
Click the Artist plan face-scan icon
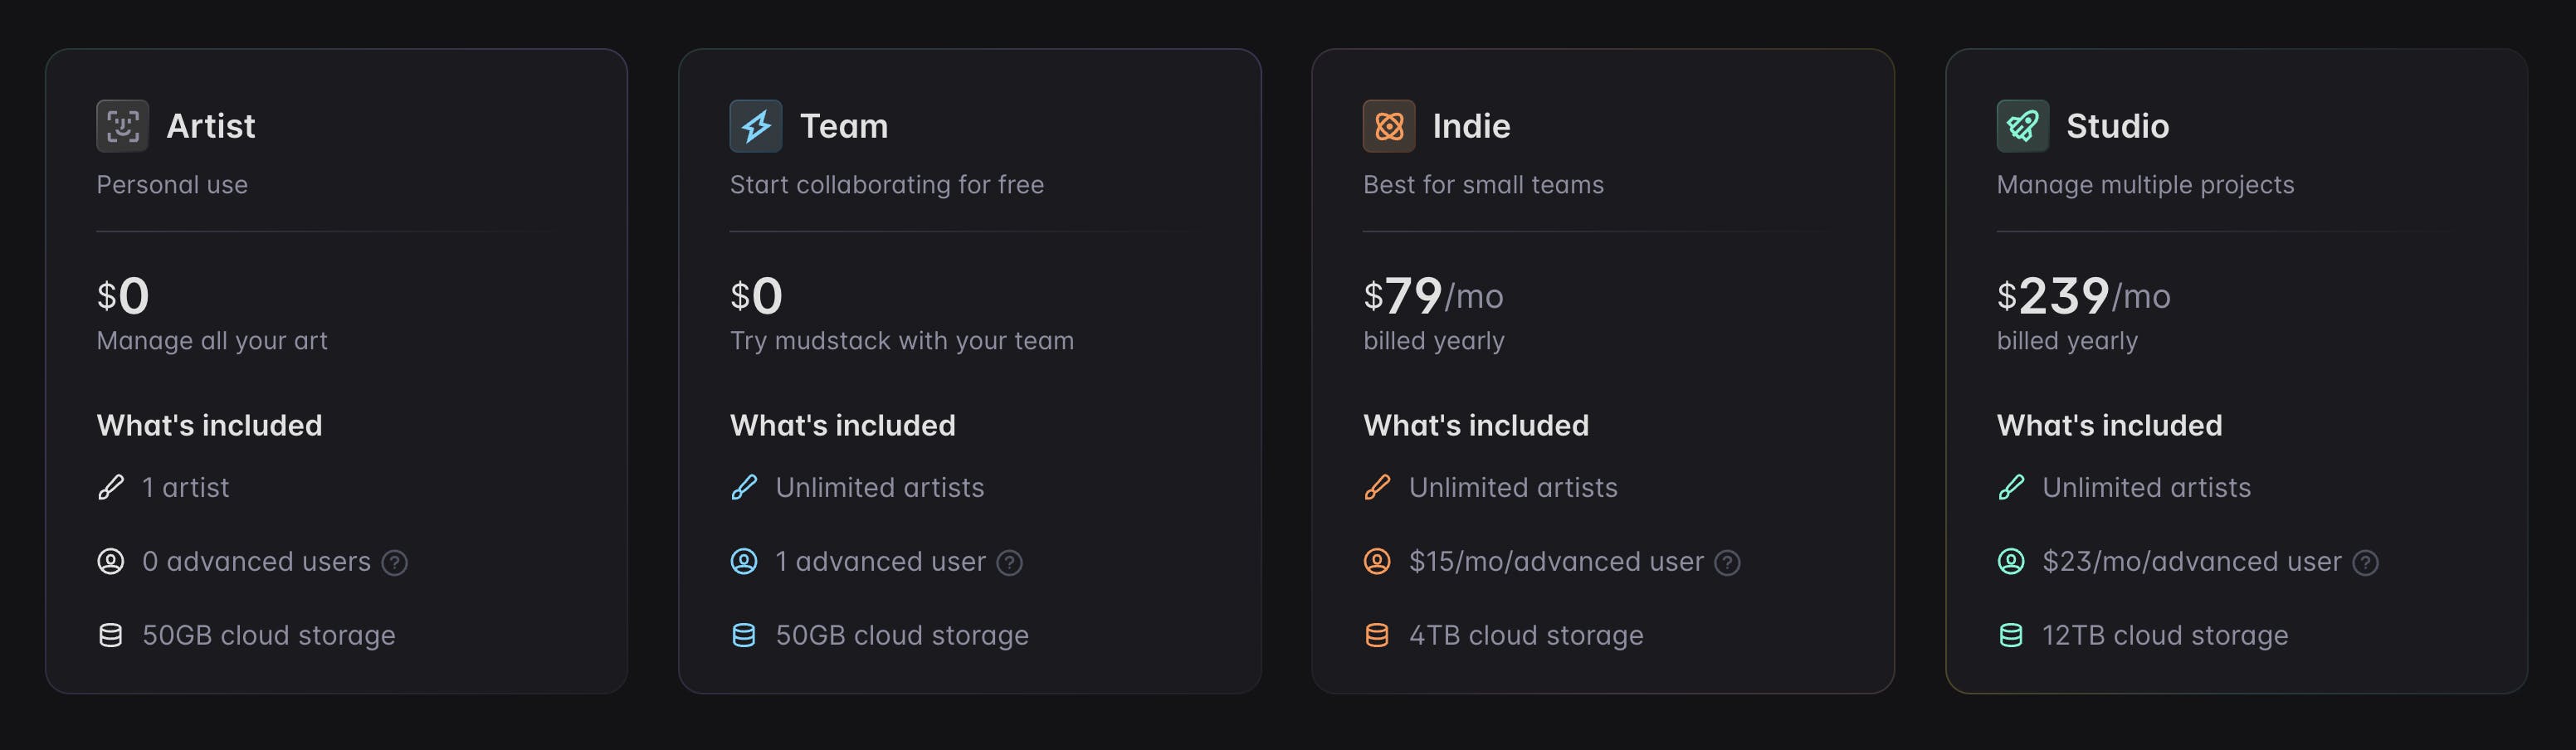[x=122, y=126]
